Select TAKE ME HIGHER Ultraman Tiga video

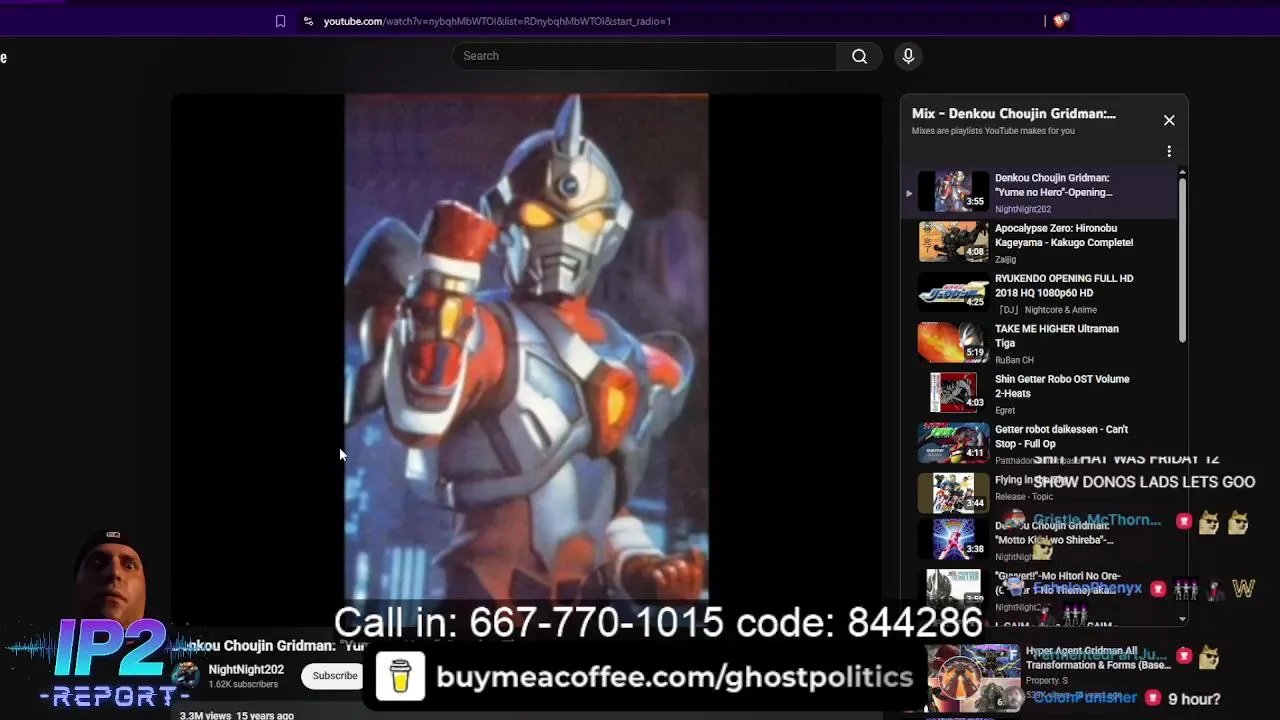coord(1056,336)
